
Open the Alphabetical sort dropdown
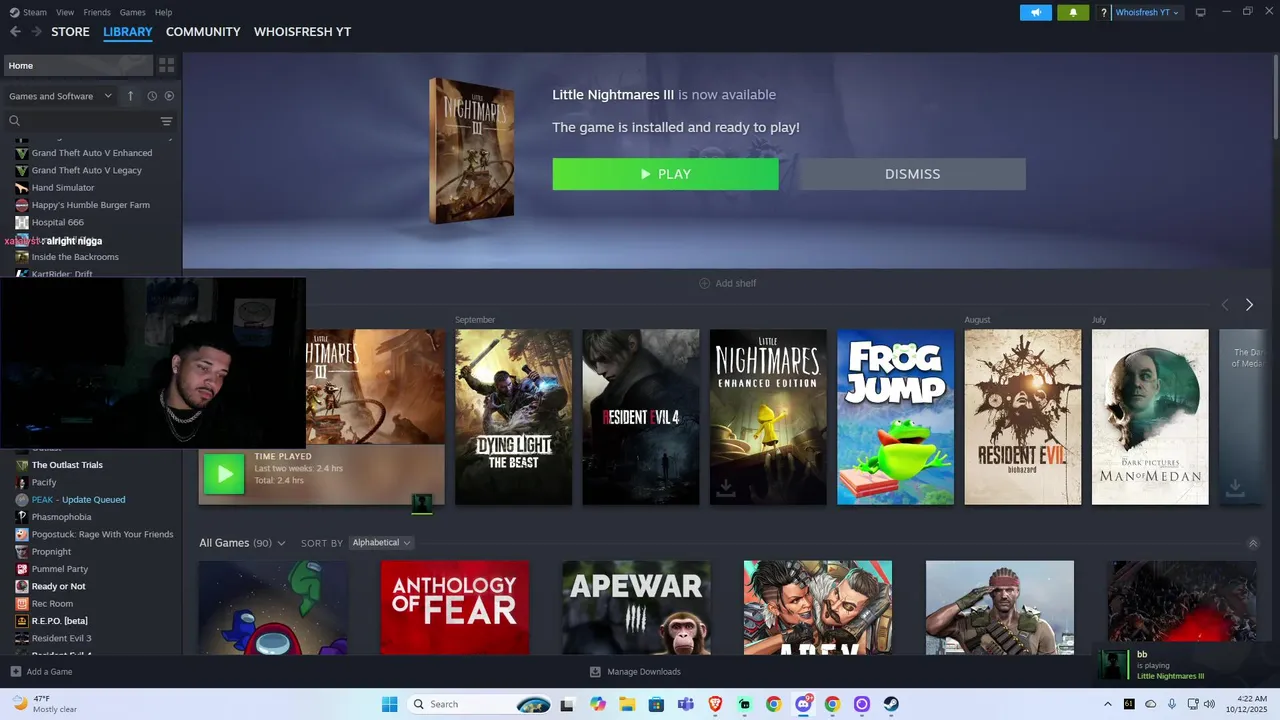(x=382, y=543)
